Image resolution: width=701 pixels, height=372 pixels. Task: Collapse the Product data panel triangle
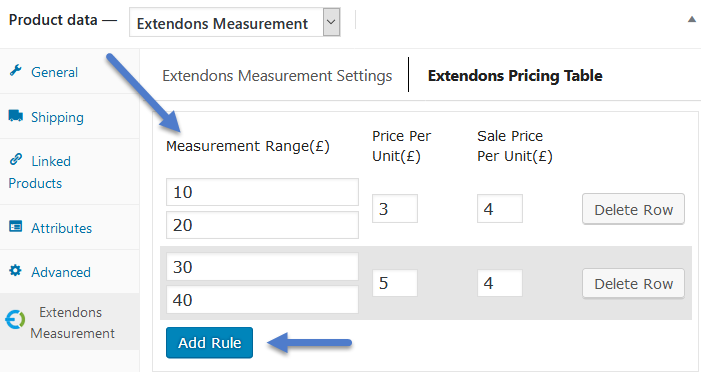(x=692, y=19)
